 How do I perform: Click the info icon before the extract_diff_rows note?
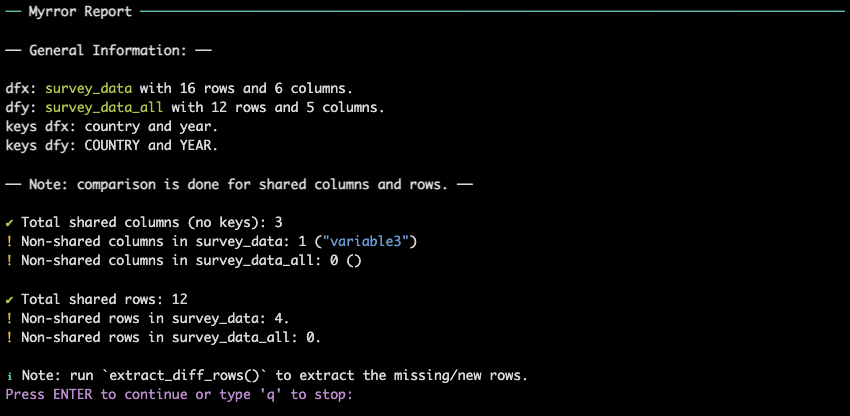coord(9,376)
